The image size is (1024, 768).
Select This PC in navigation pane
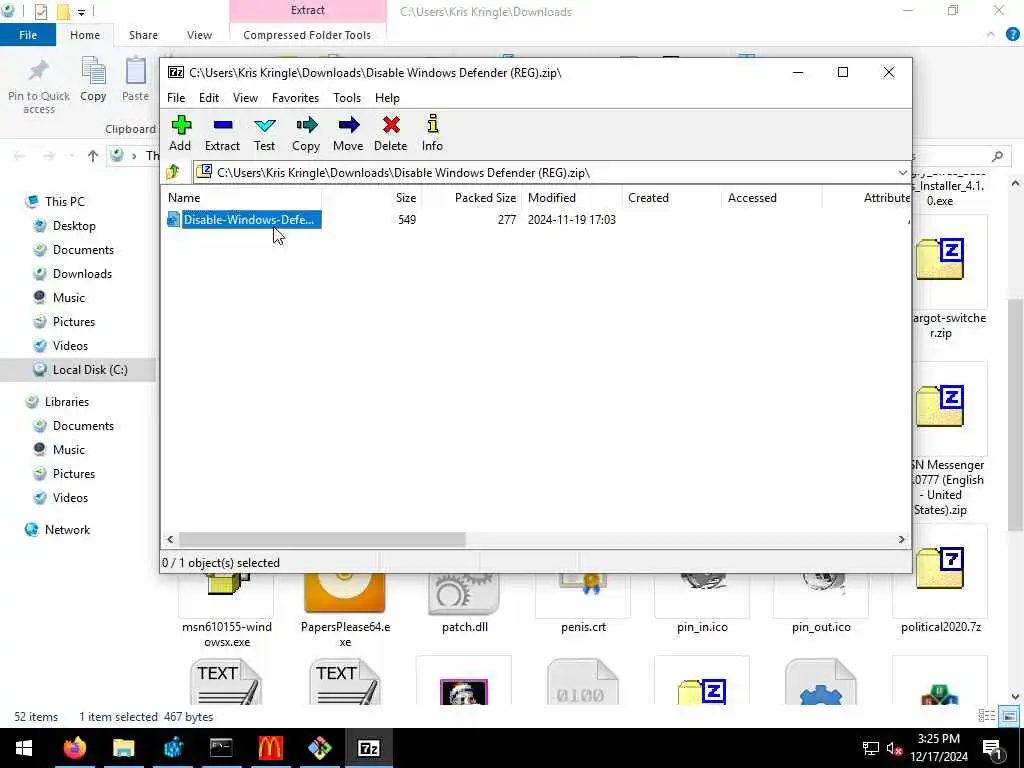click(x=65, y=202)
